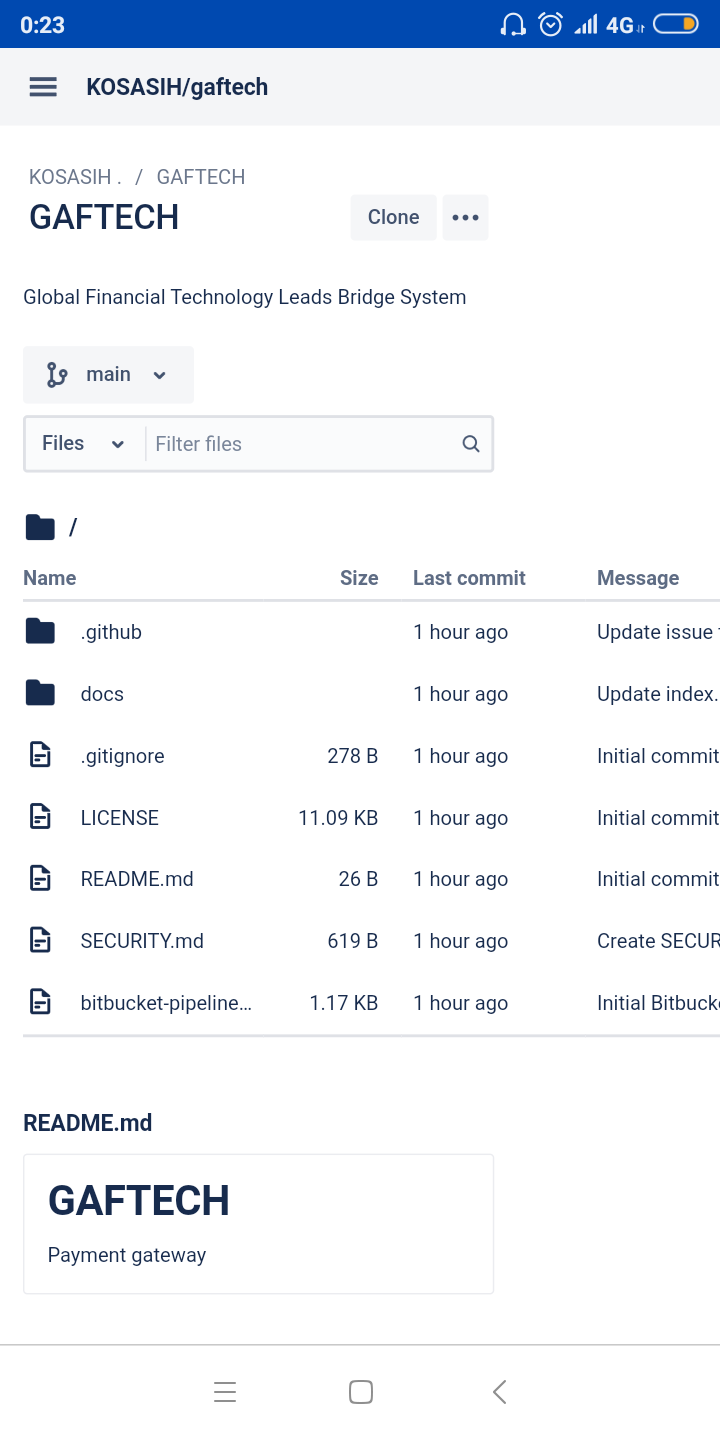Open the LICENSE file link
This screenshot has width=720, height=1440.
coord(120,818)
